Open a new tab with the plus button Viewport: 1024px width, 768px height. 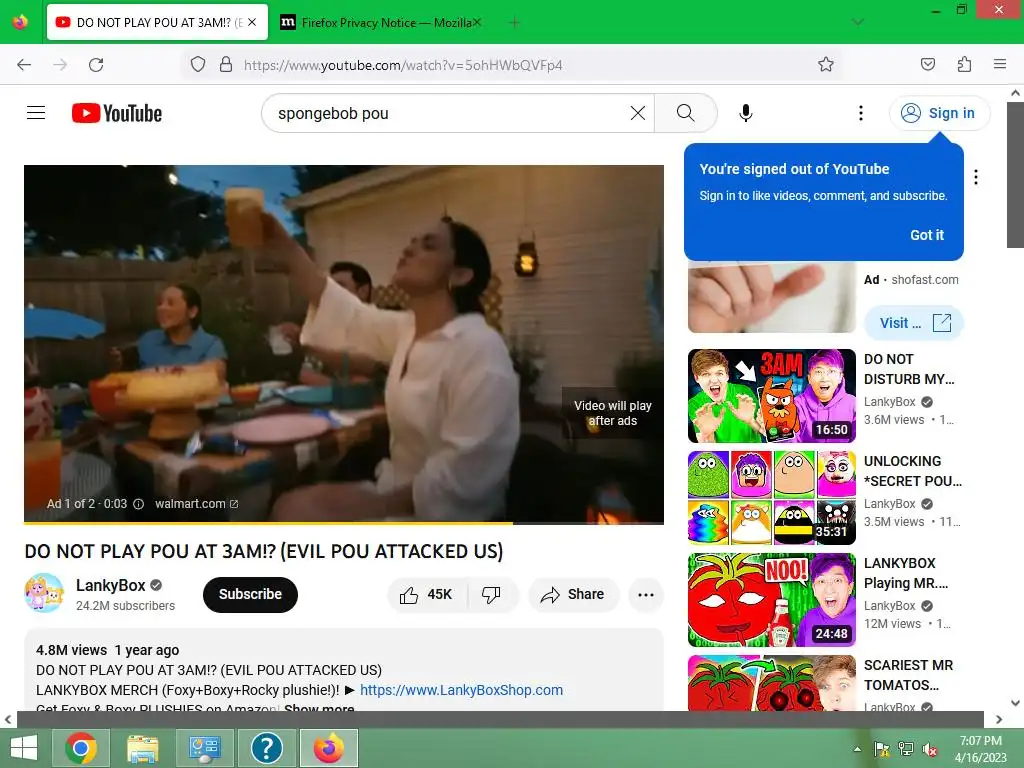515,23
